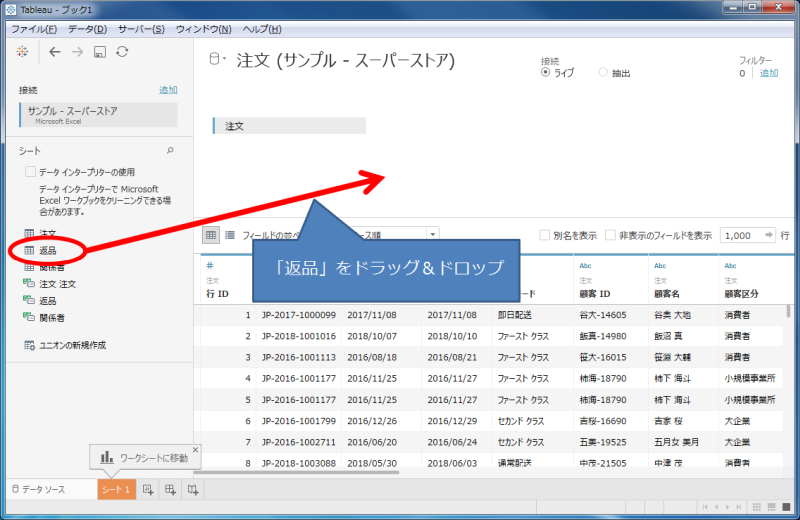Switch to metadata list view
Viewport: 800px width, 520px height.
[230, 235]
